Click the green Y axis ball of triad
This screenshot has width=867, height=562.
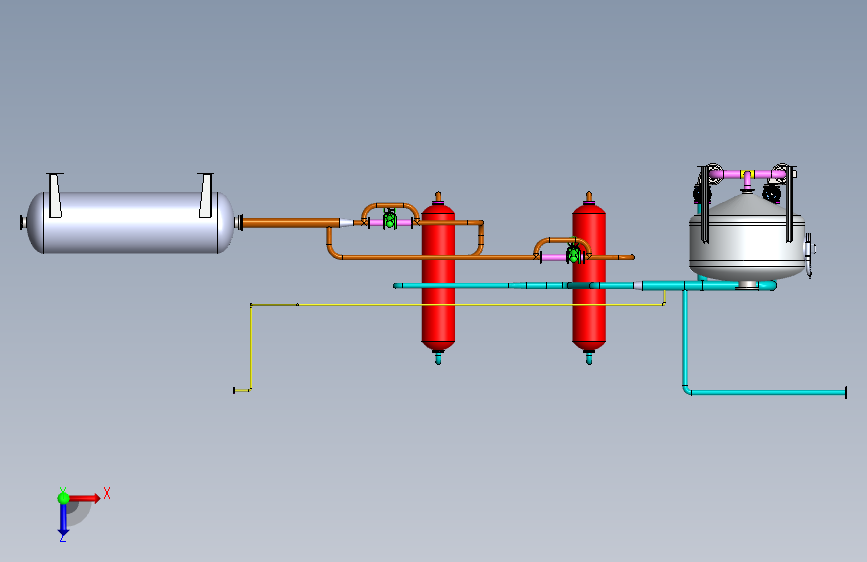tap(63, 498)
